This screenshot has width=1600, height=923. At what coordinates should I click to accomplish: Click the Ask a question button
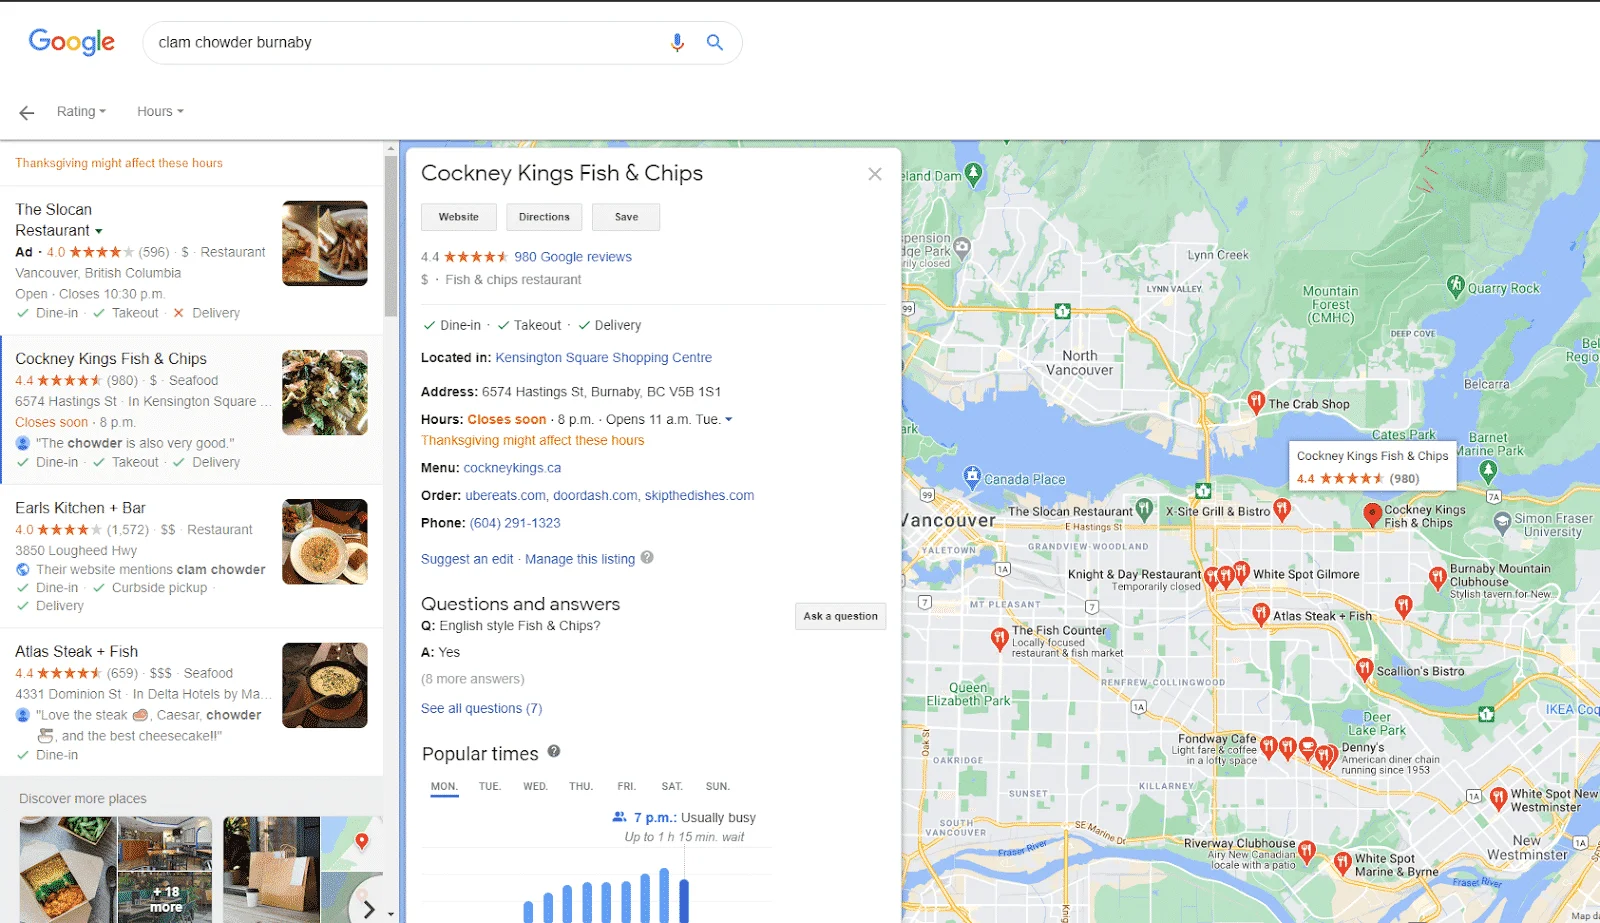coord(840,616)
